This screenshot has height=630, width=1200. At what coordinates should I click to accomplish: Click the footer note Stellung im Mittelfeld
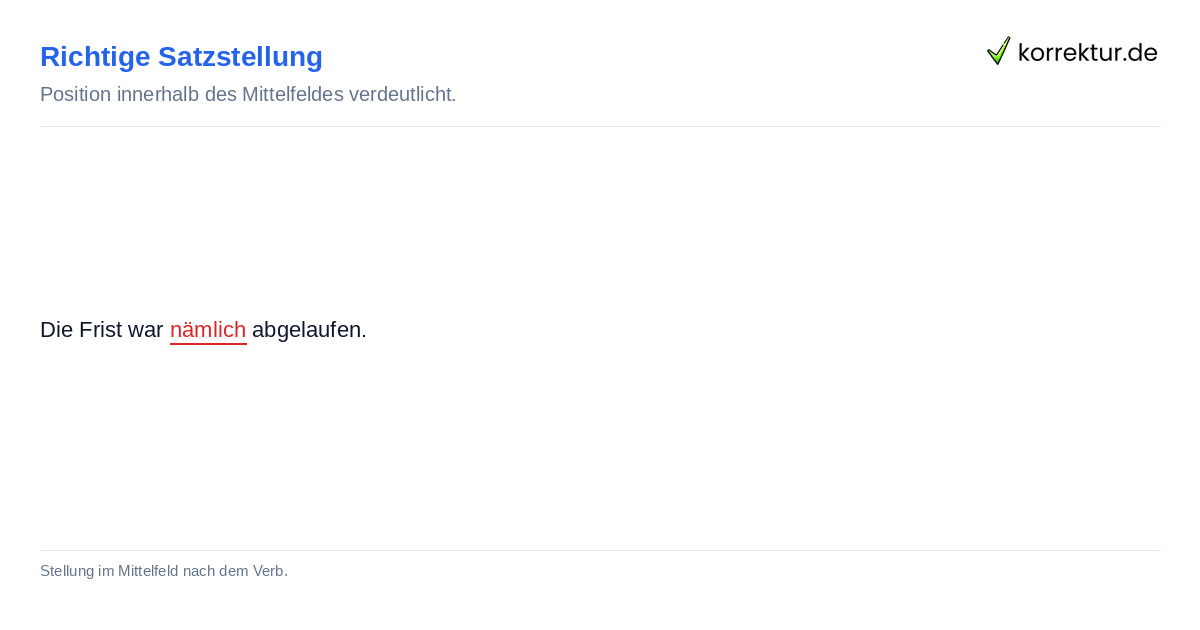point(164,571)
